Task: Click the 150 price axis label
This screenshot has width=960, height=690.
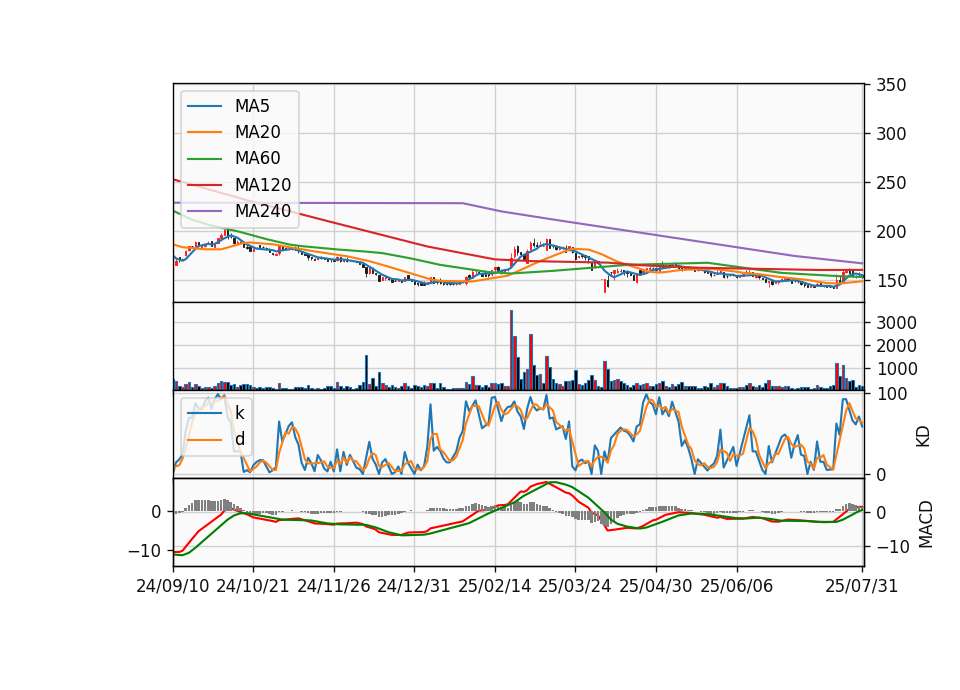Action: point(891,281)
